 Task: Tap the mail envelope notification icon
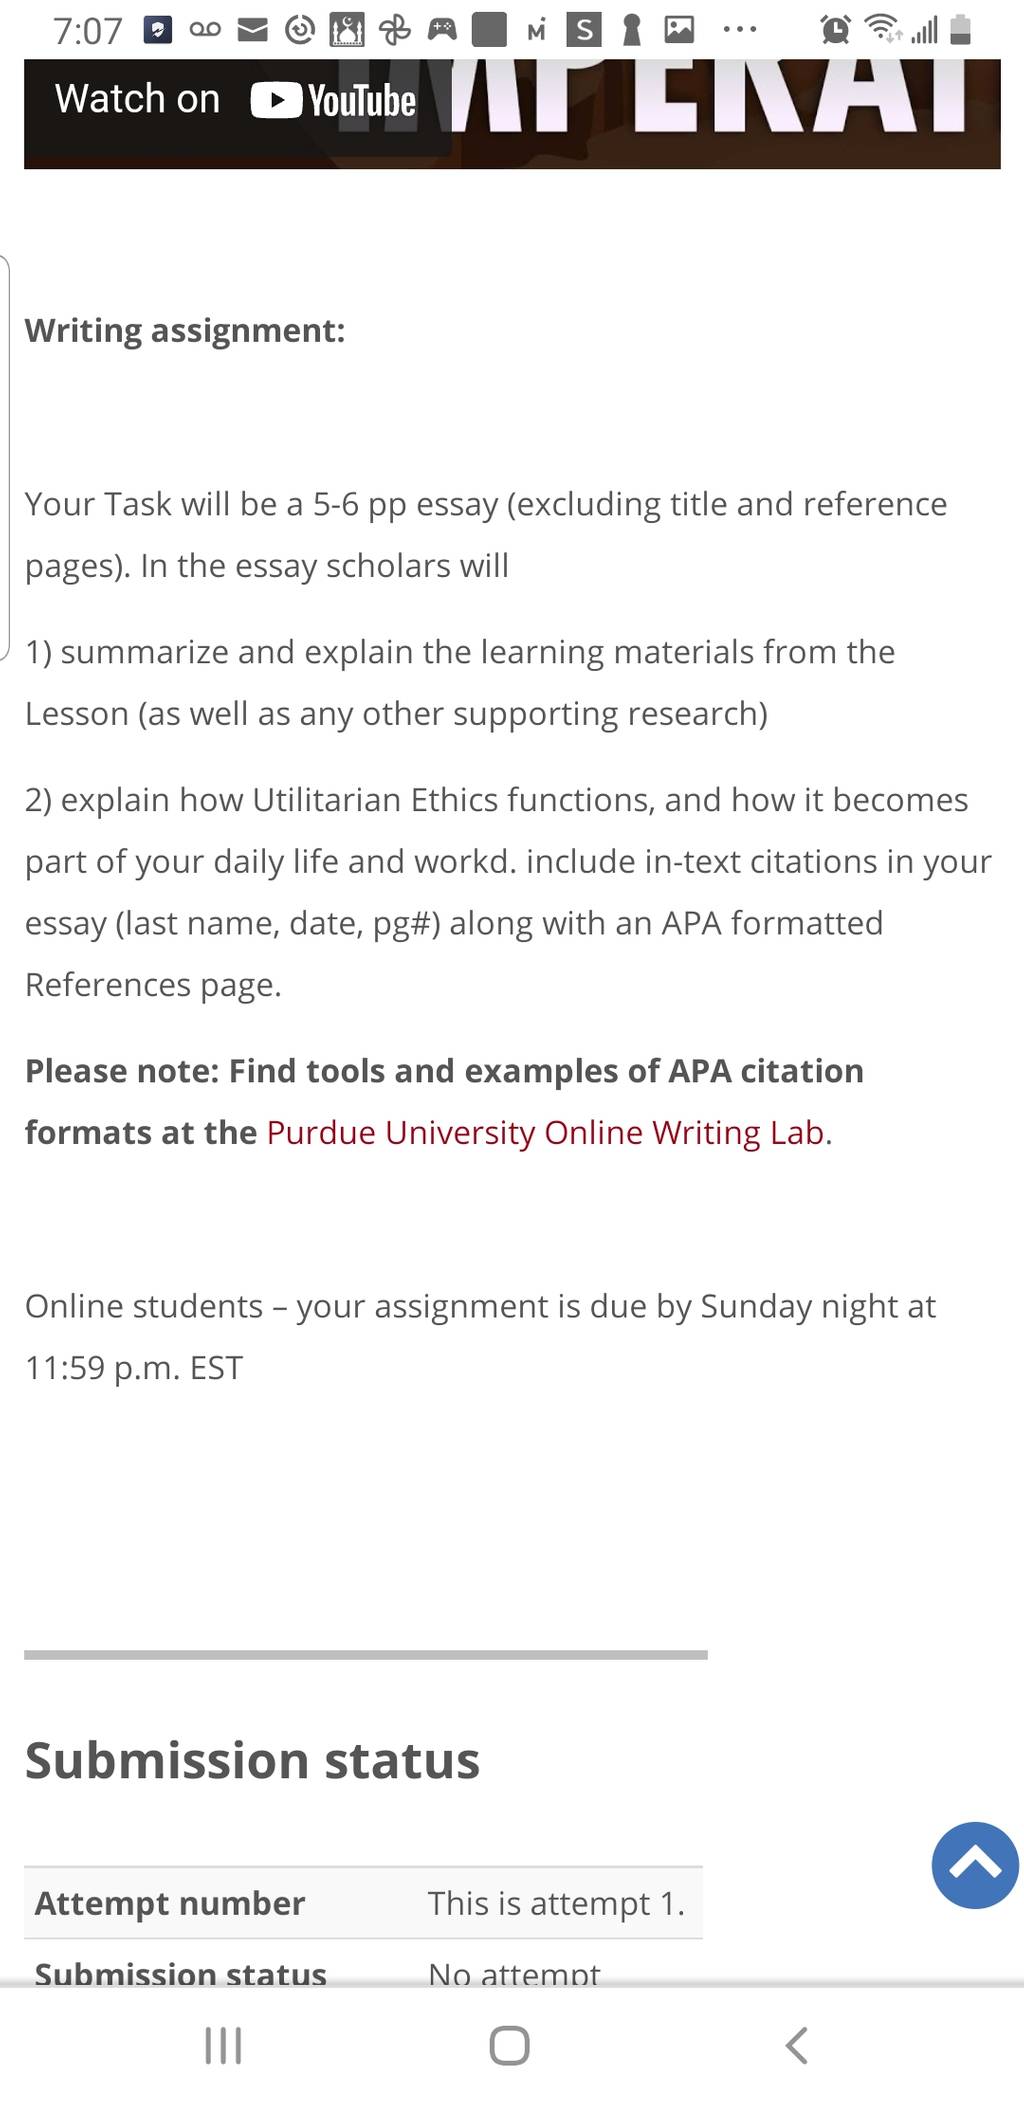[252, 31]
